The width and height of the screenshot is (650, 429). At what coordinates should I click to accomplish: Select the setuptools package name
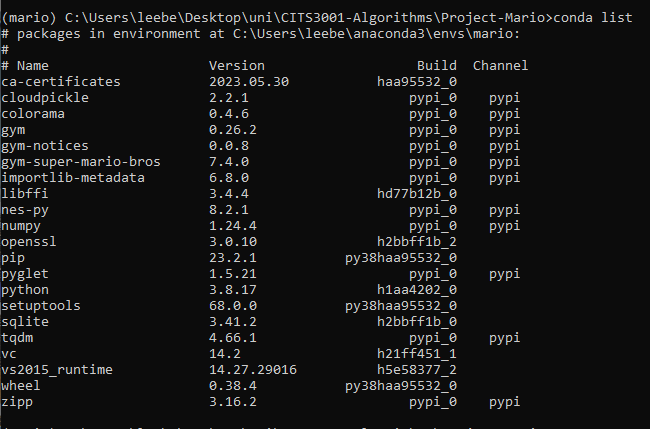(x=41, y=306)
